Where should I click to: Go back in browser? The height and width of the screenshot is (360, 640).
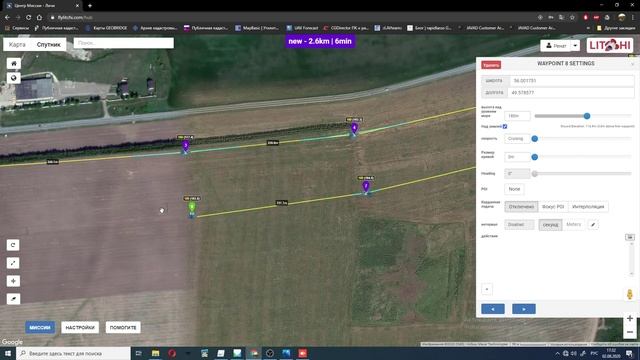click(7, 18)
